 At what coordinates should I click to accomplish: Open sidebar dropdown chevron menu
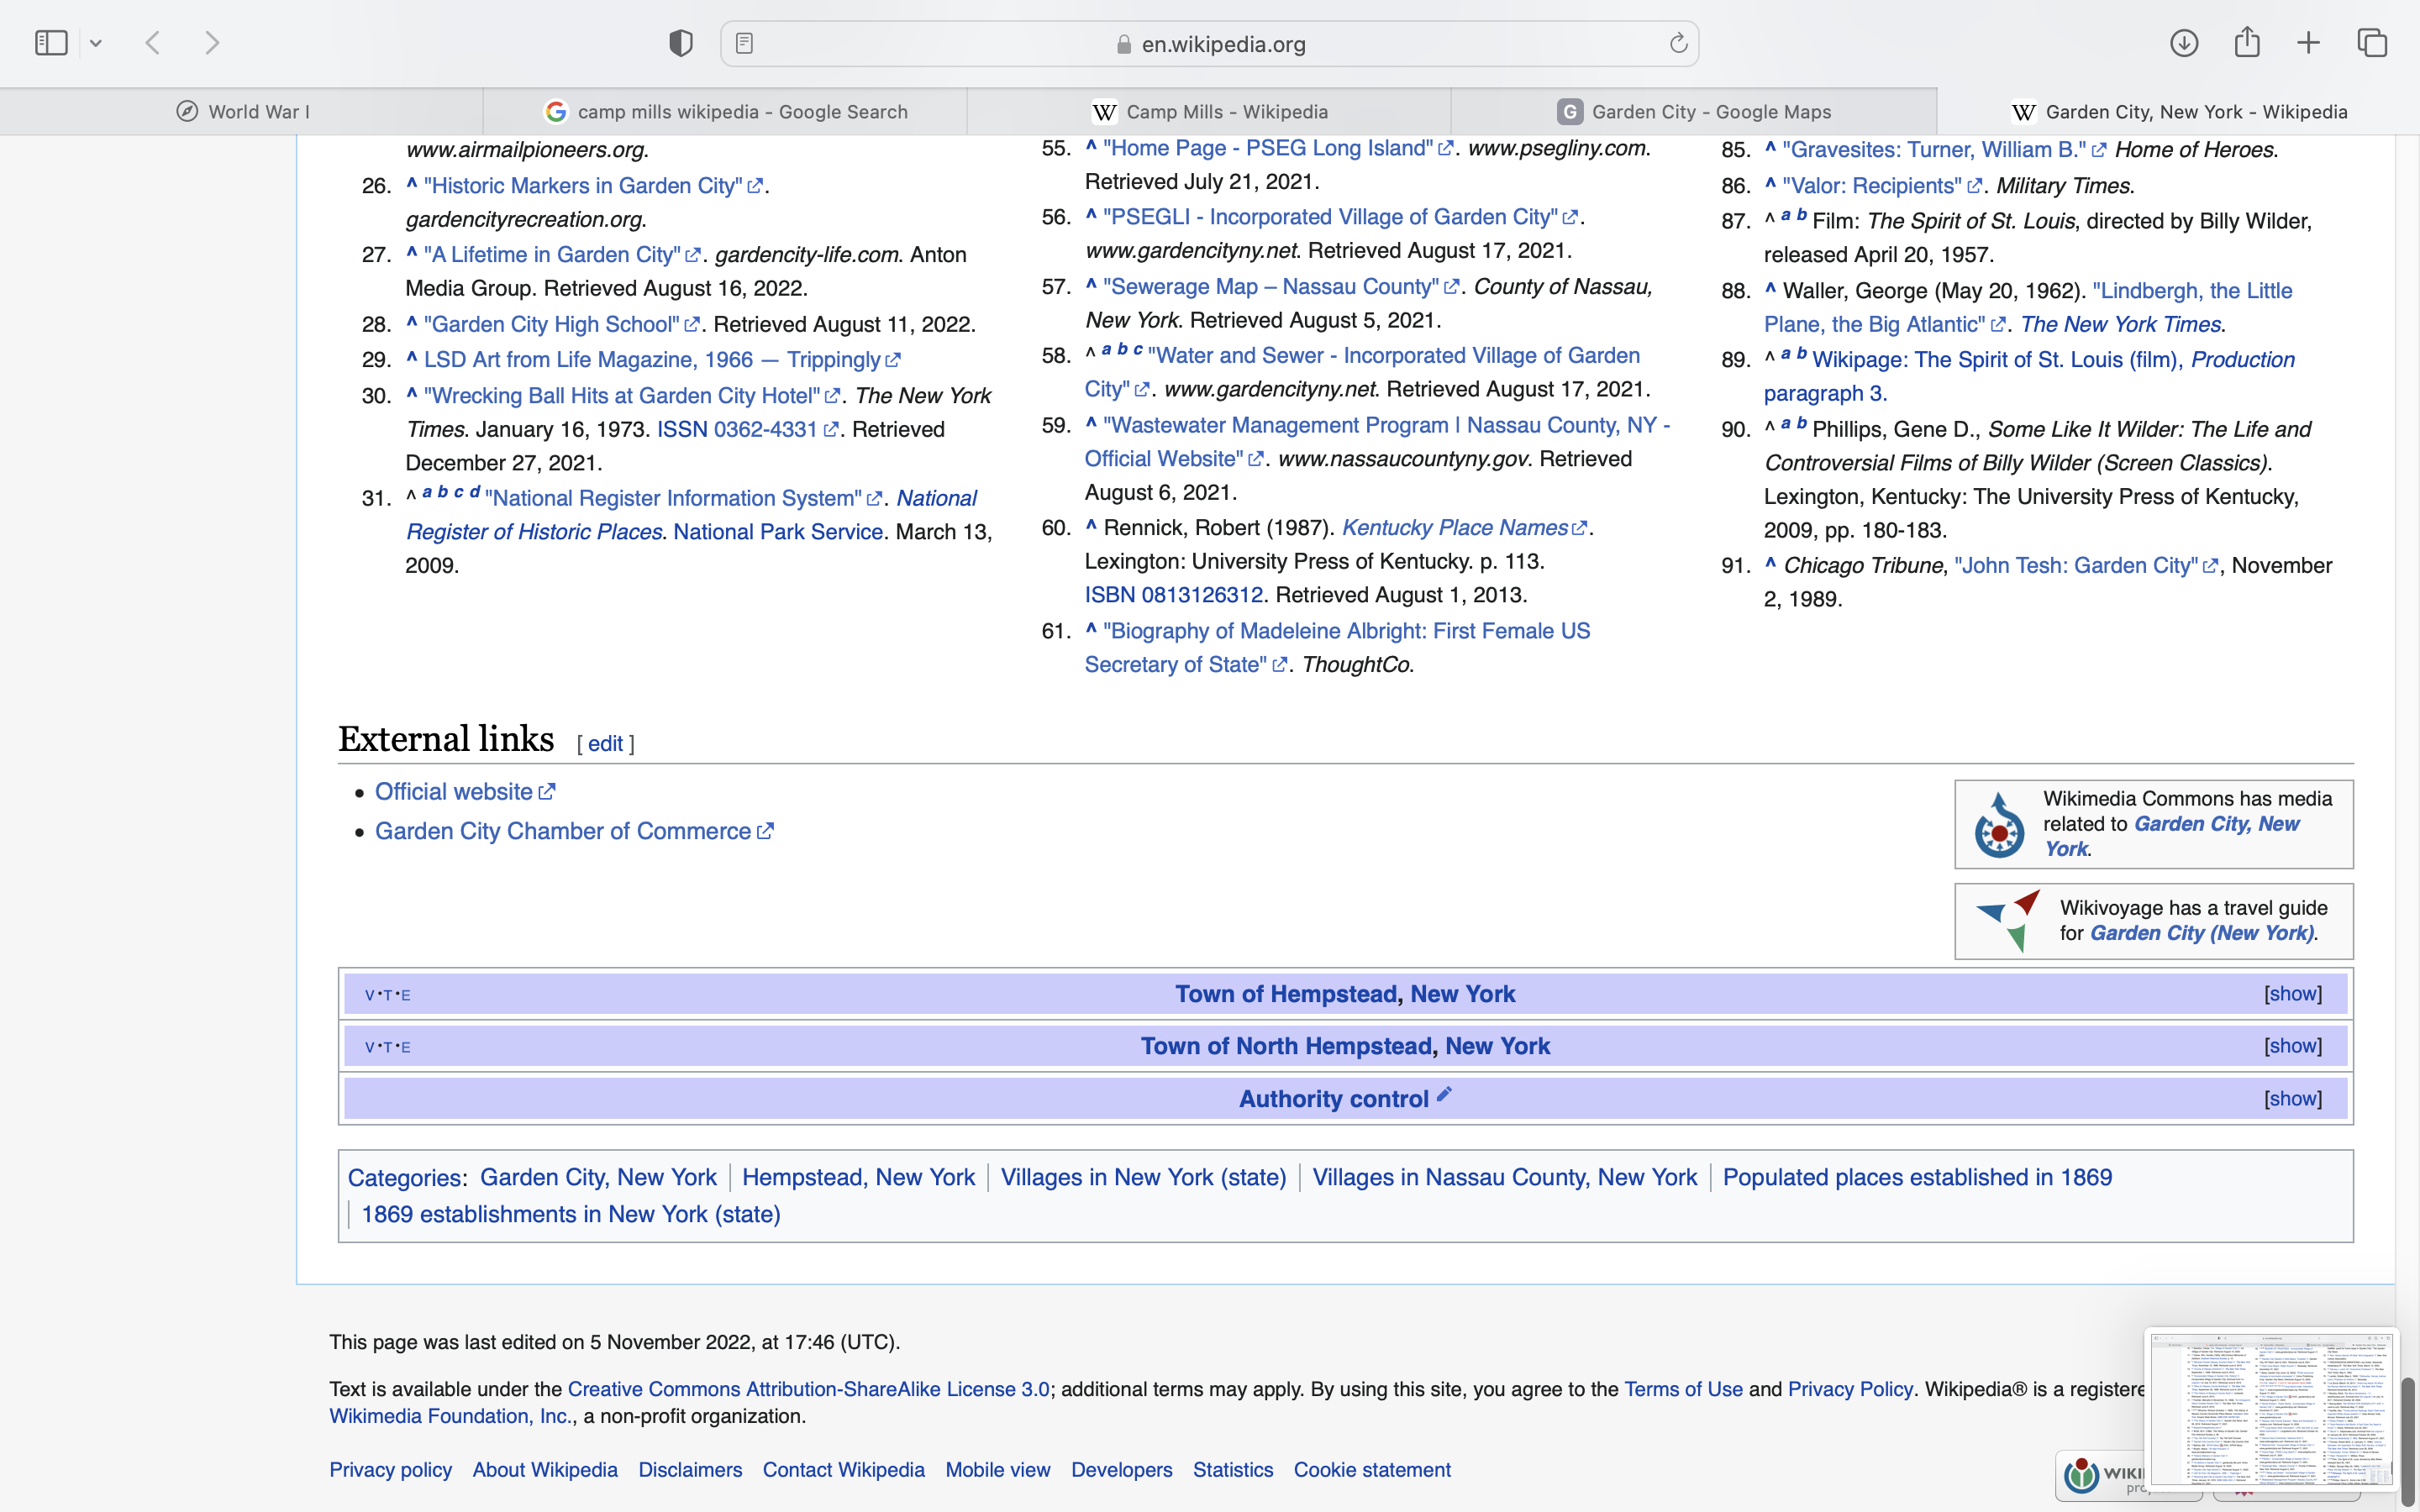[96, 43]
